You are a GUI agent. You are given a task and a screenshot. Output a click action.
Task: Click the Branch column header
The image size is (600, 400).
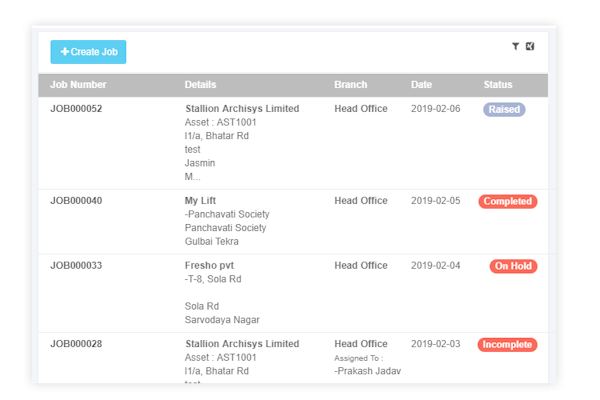[x=351, y=85]
